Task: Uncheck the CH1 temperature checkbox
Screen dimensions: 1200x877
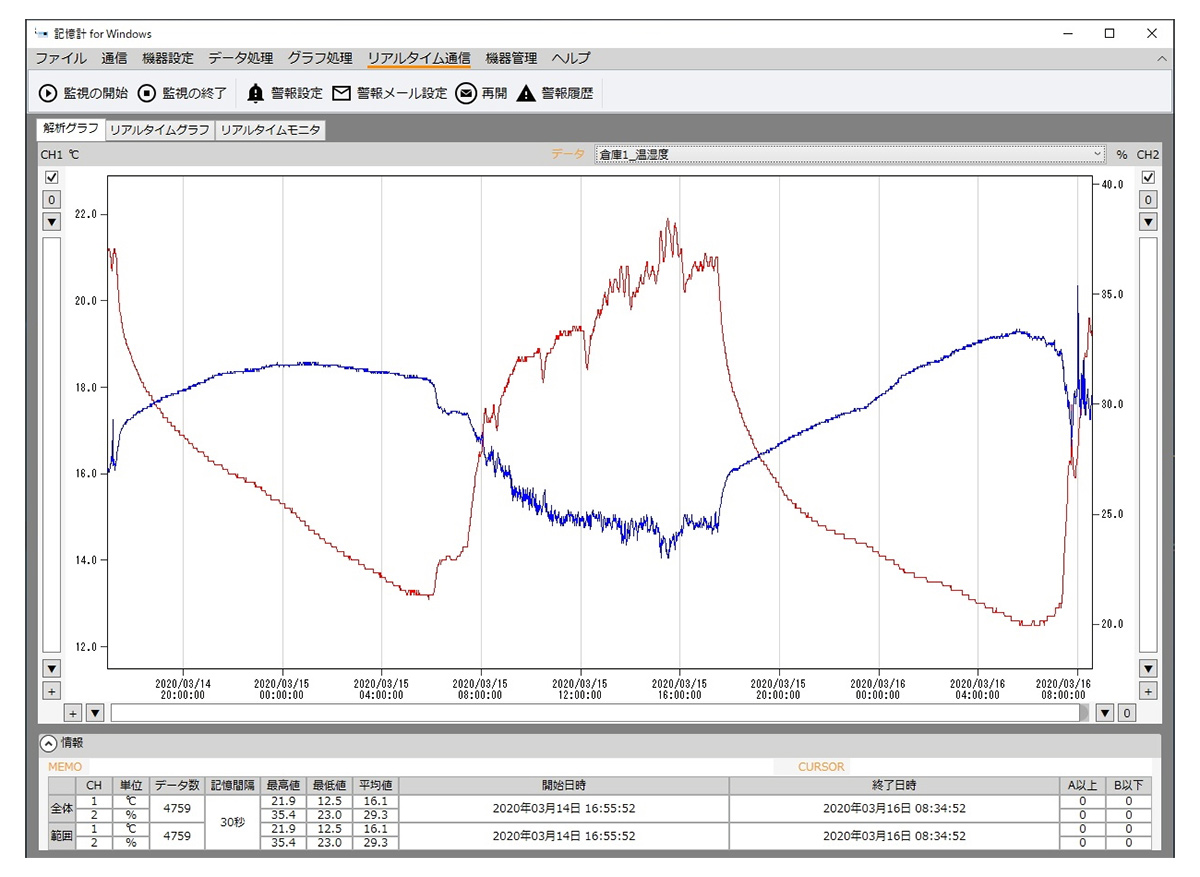Action: click(52, 177)
